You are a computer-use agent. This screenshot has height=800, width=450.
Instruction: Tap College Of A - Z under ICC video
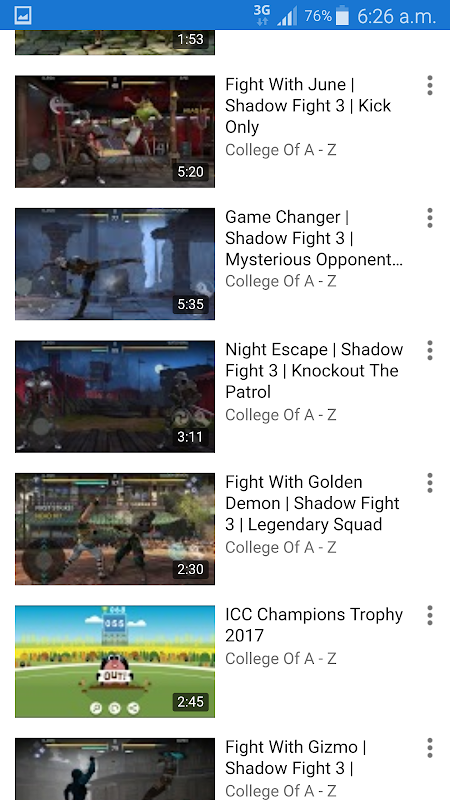point(281,659)
